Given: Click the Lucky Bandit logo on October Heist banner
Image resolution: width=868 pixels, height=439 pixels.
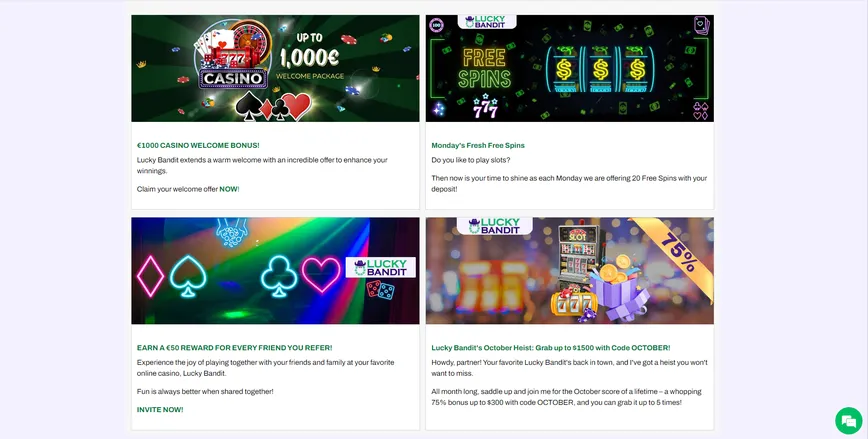Looking at the screenshot, I should (x=494, y=225).
